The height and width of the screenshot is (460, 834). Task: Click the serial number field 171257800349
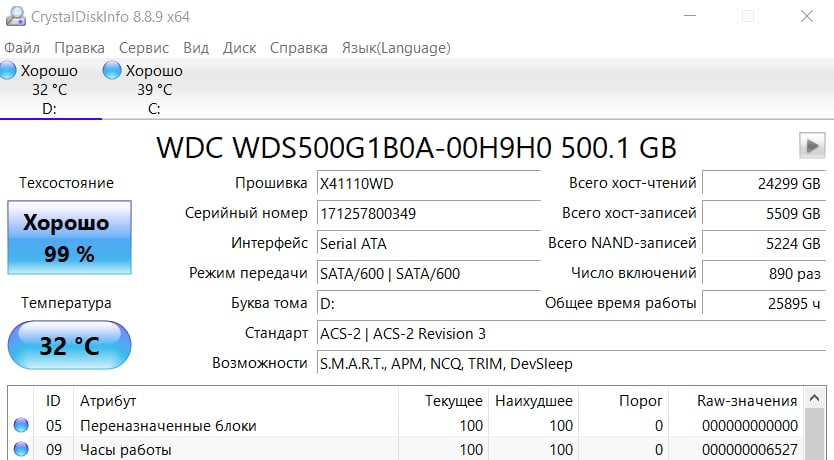429,214
